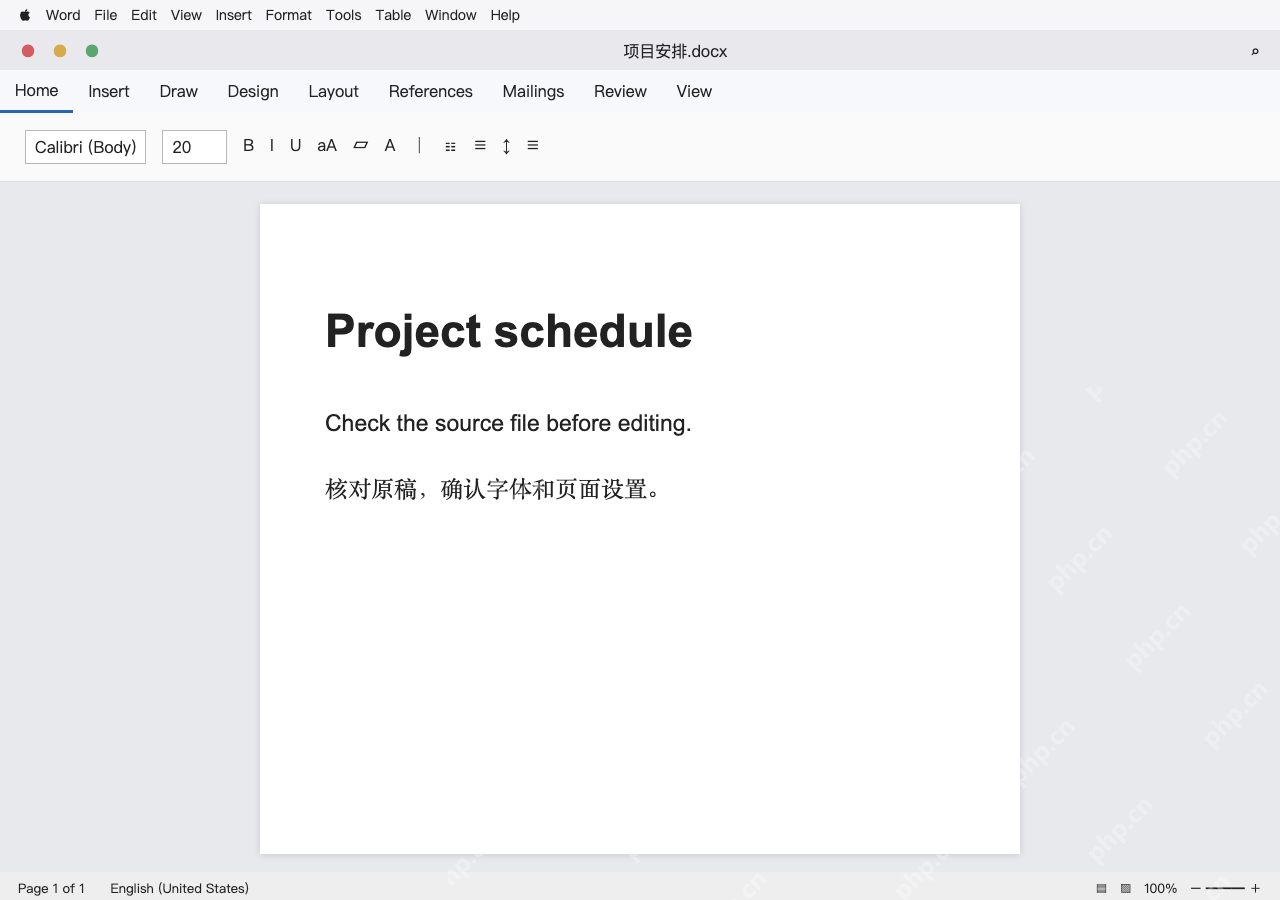Switch to the Design ribbon tab
This screenshot has width=1280, height=900.
pyautogui.click(x=253, y=91)
